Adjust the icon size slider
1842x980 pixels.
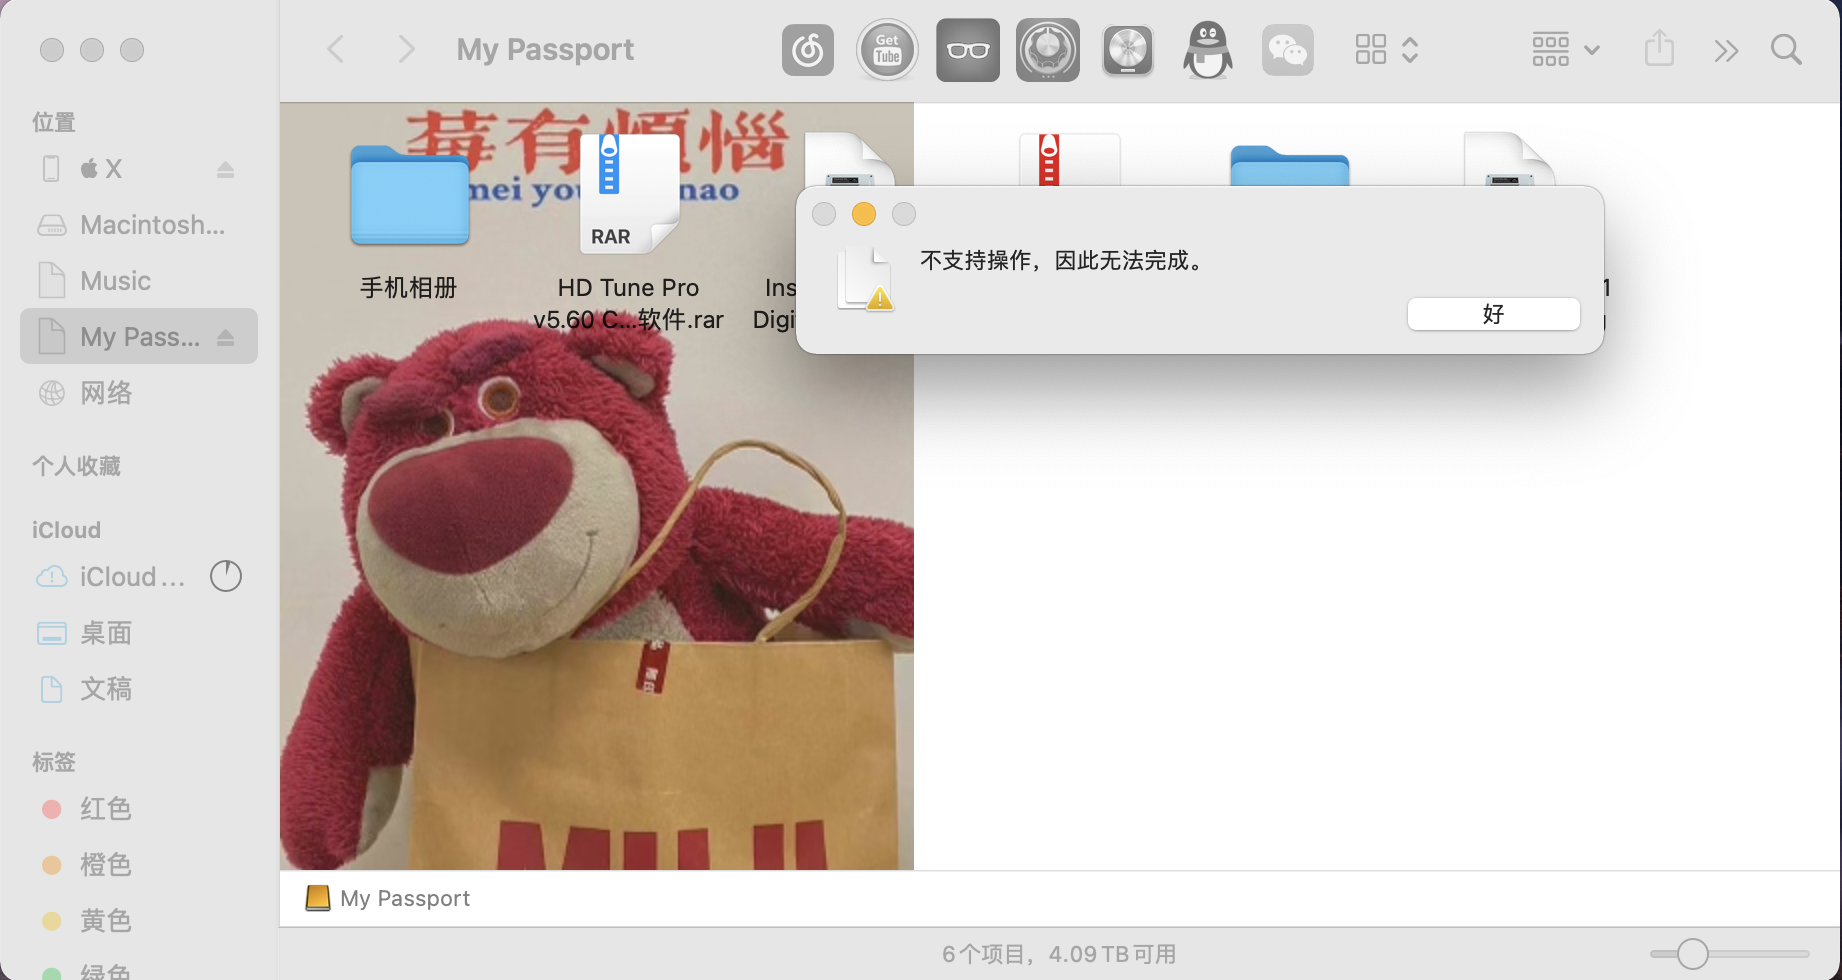[x=1692, y=954]
